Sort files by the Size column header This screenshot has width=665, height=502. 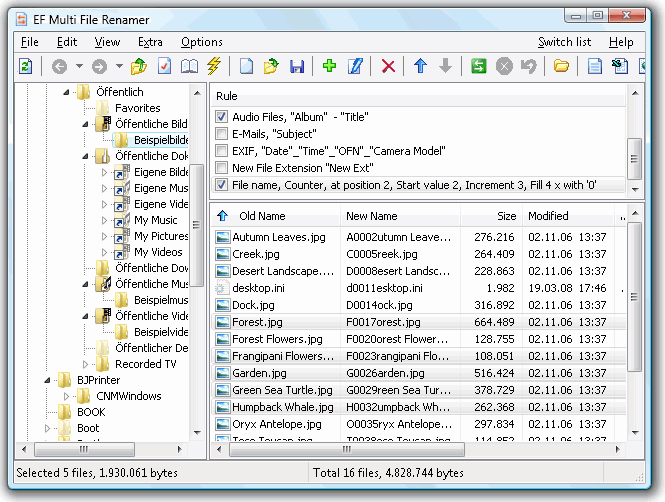pyautogui.click(x=506, y=216)
